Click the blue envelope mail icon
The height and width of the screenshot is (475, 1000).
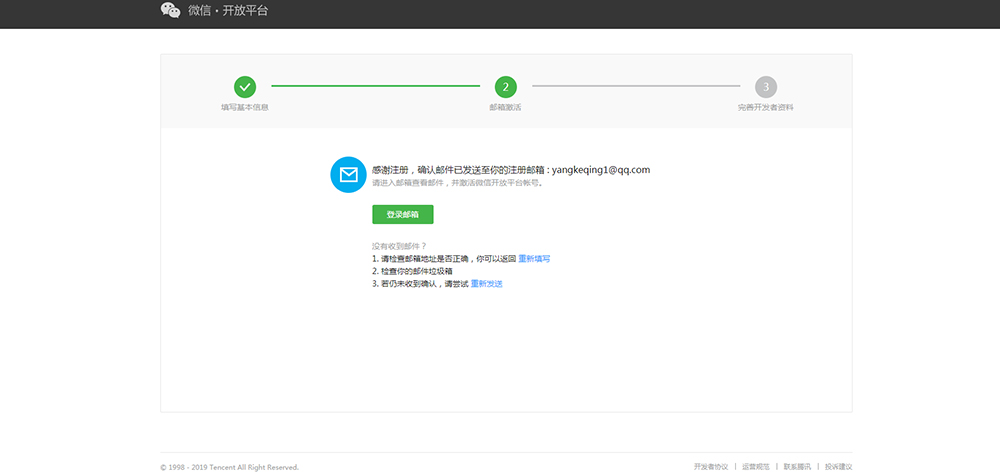pos(348,175)
